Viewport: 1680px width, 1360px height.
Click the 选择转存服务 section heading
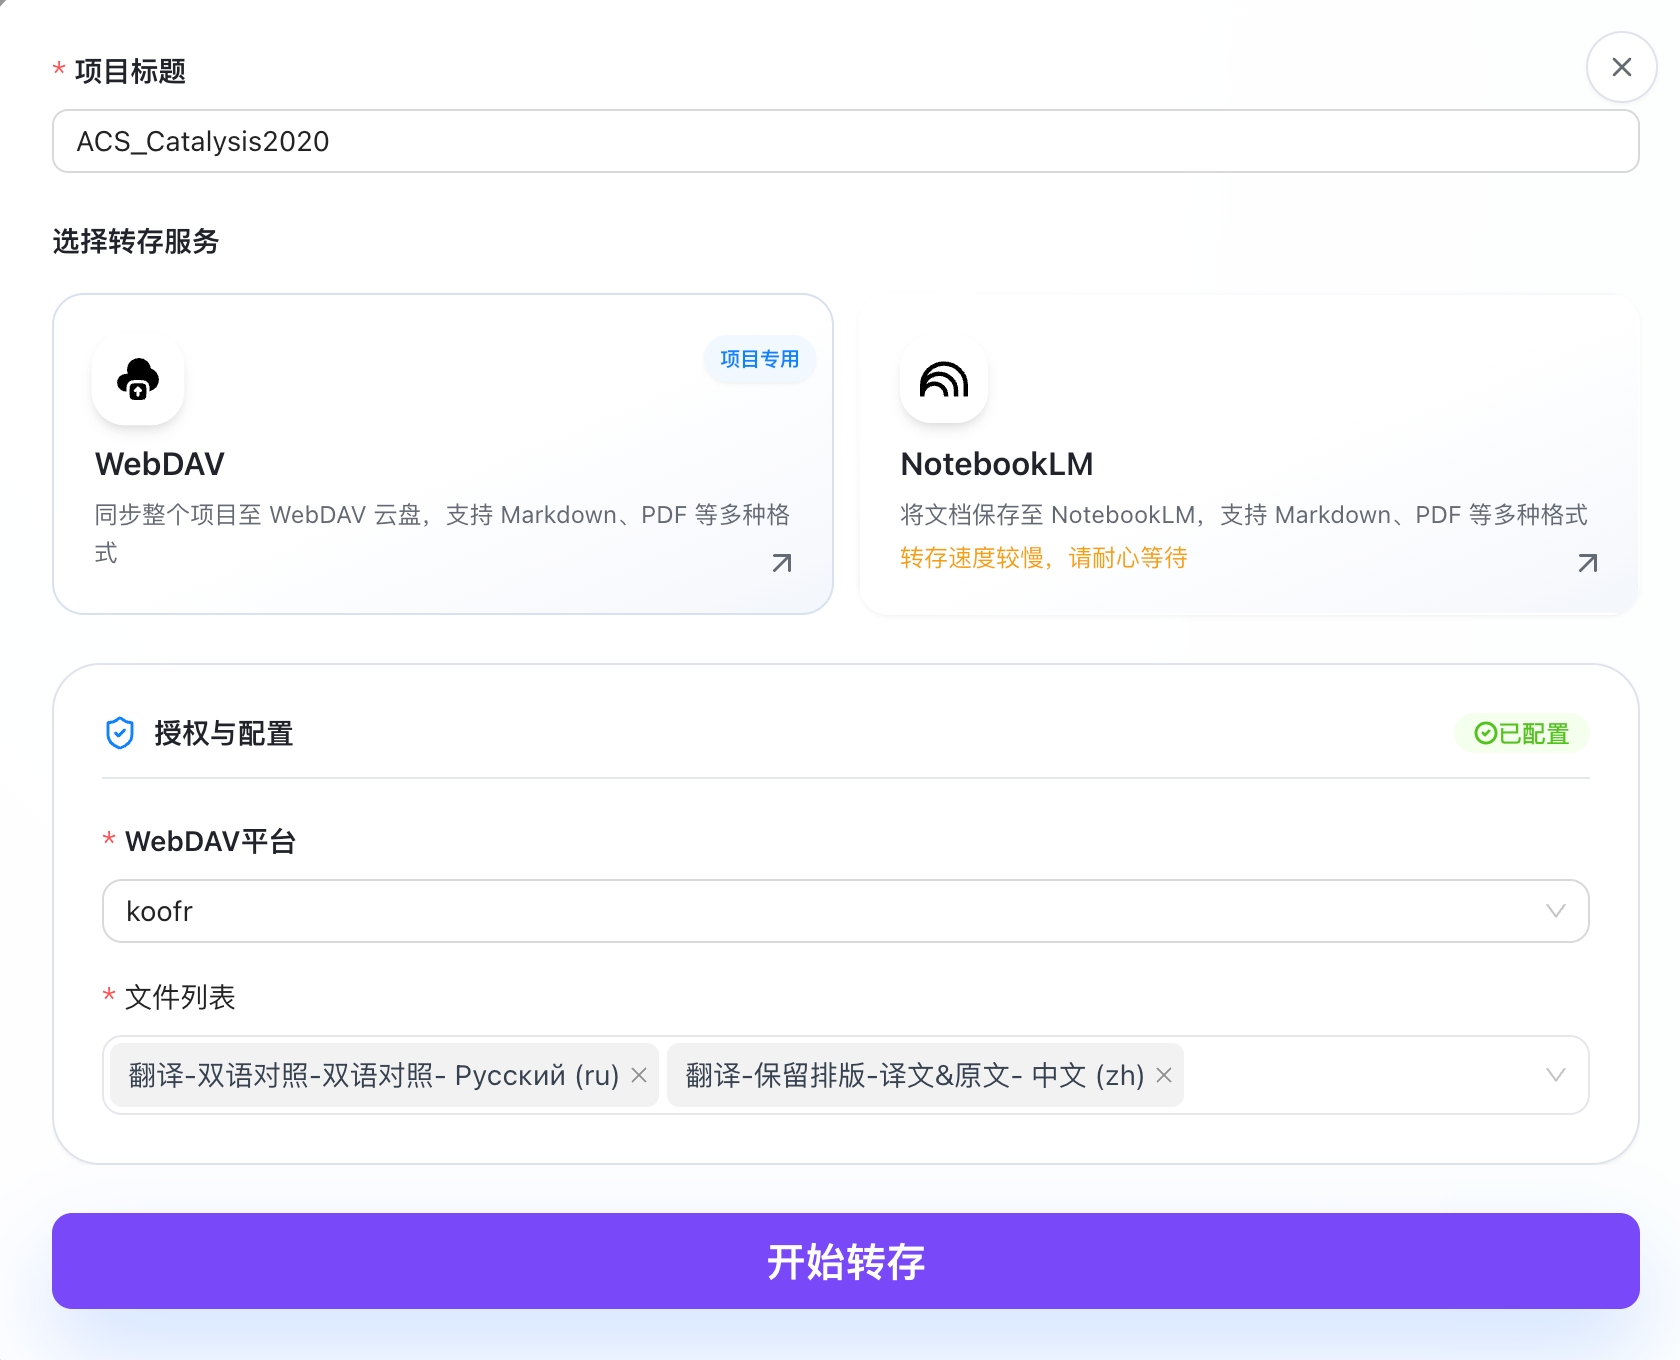(x=136, y=242)
